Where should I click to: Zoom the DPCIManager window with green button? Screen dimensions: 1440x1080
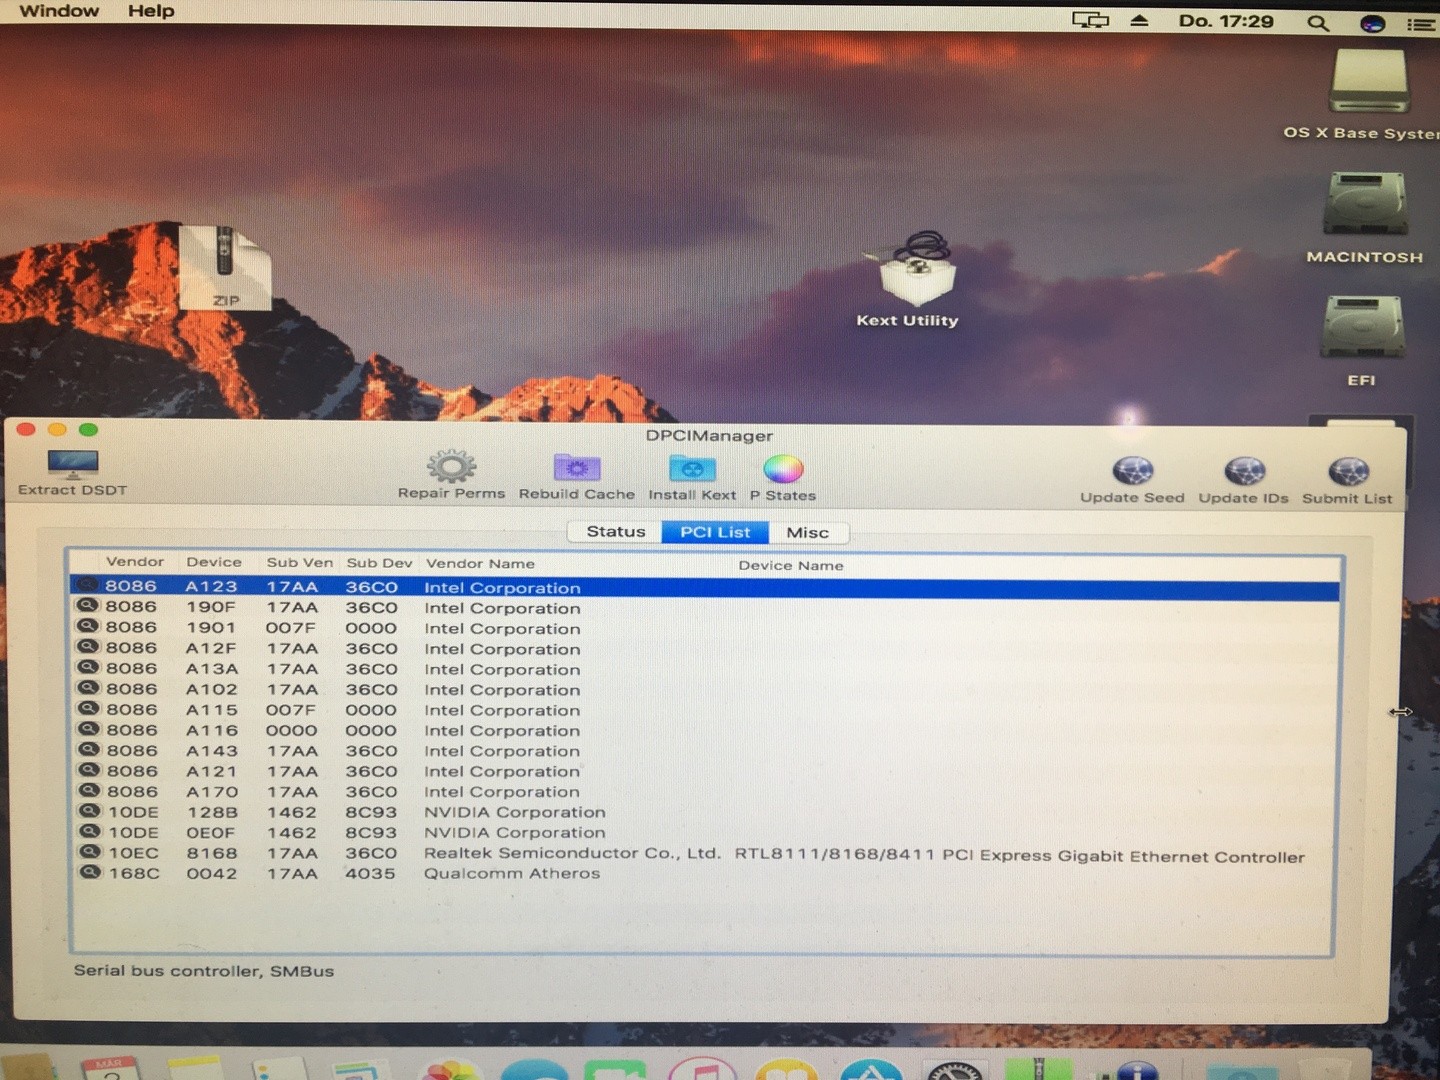[88, 429]
